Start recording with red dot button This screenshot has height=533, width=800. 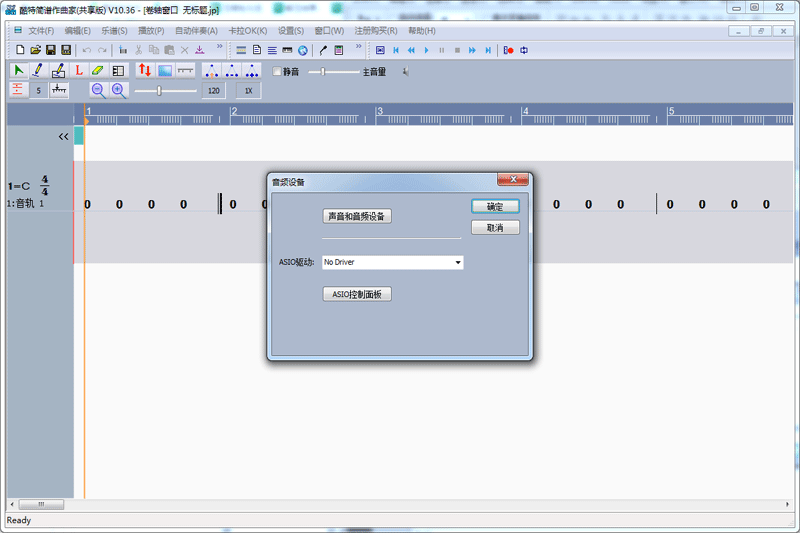(509, 50)
